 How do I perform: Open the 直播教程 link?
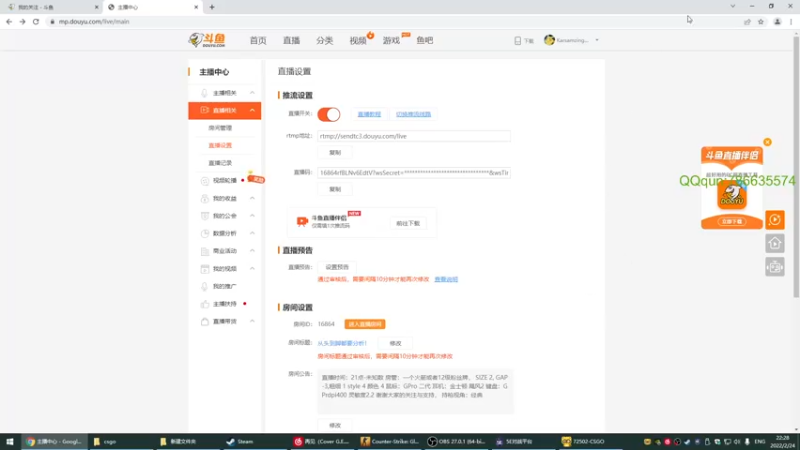369,114
